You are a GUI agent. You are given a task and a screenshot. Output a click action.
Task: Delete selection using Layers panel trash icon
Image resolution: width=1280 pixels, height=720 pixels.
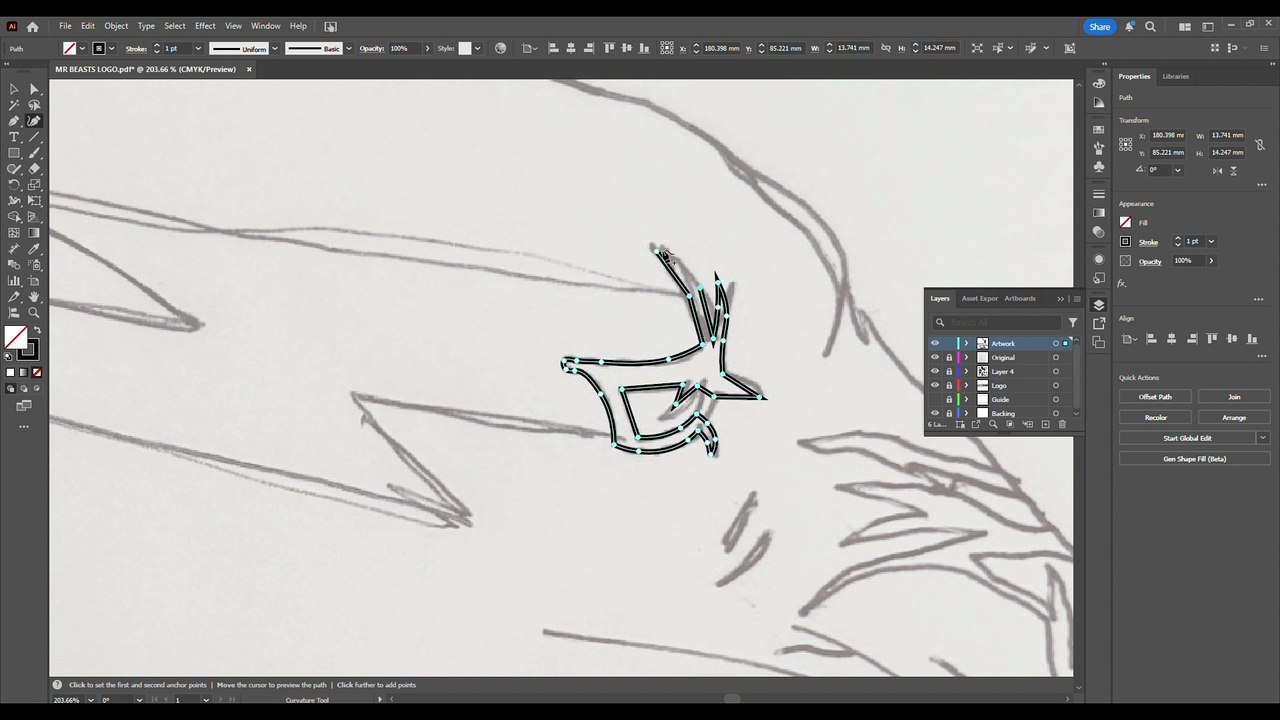pyautogui.click(x=1062, y=424)
